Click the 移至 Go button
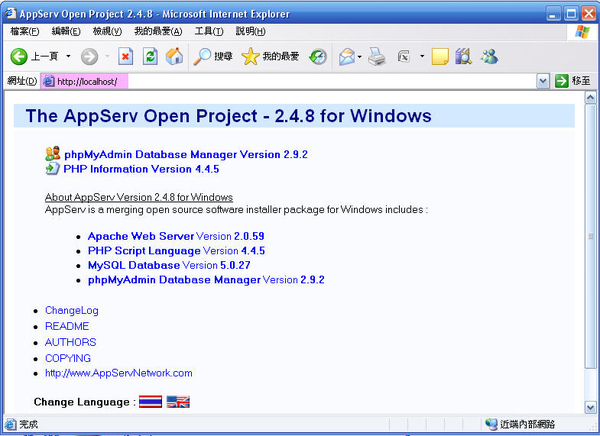 click(573, 81)
